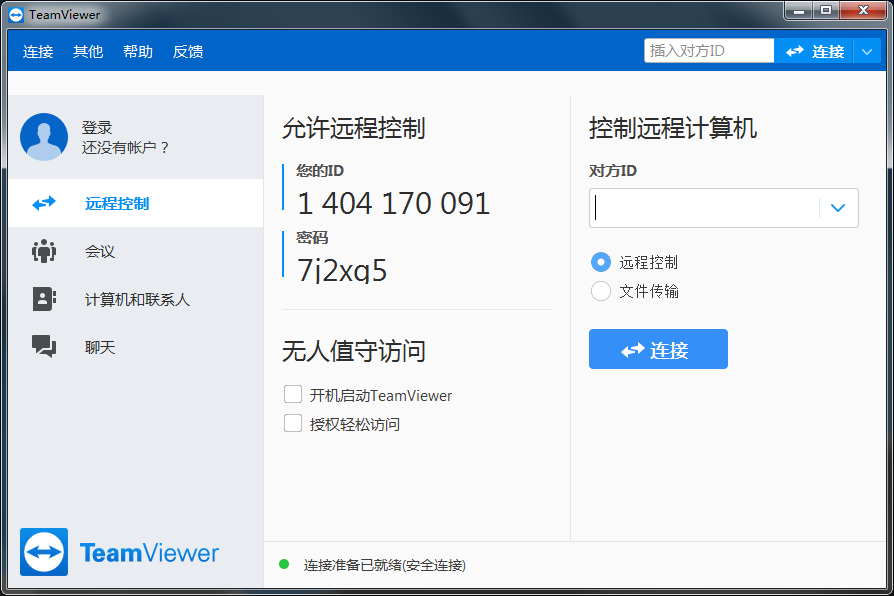894x596 pixels.
Task: Click the 无人值守访问 heading
Action: (354, 351)
